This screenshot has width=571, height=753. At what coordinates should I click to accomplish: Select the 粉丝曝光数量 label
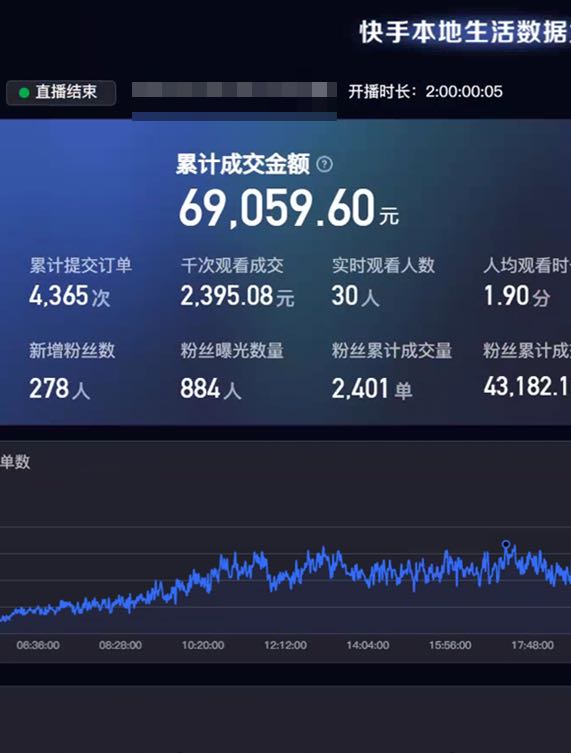232,351
